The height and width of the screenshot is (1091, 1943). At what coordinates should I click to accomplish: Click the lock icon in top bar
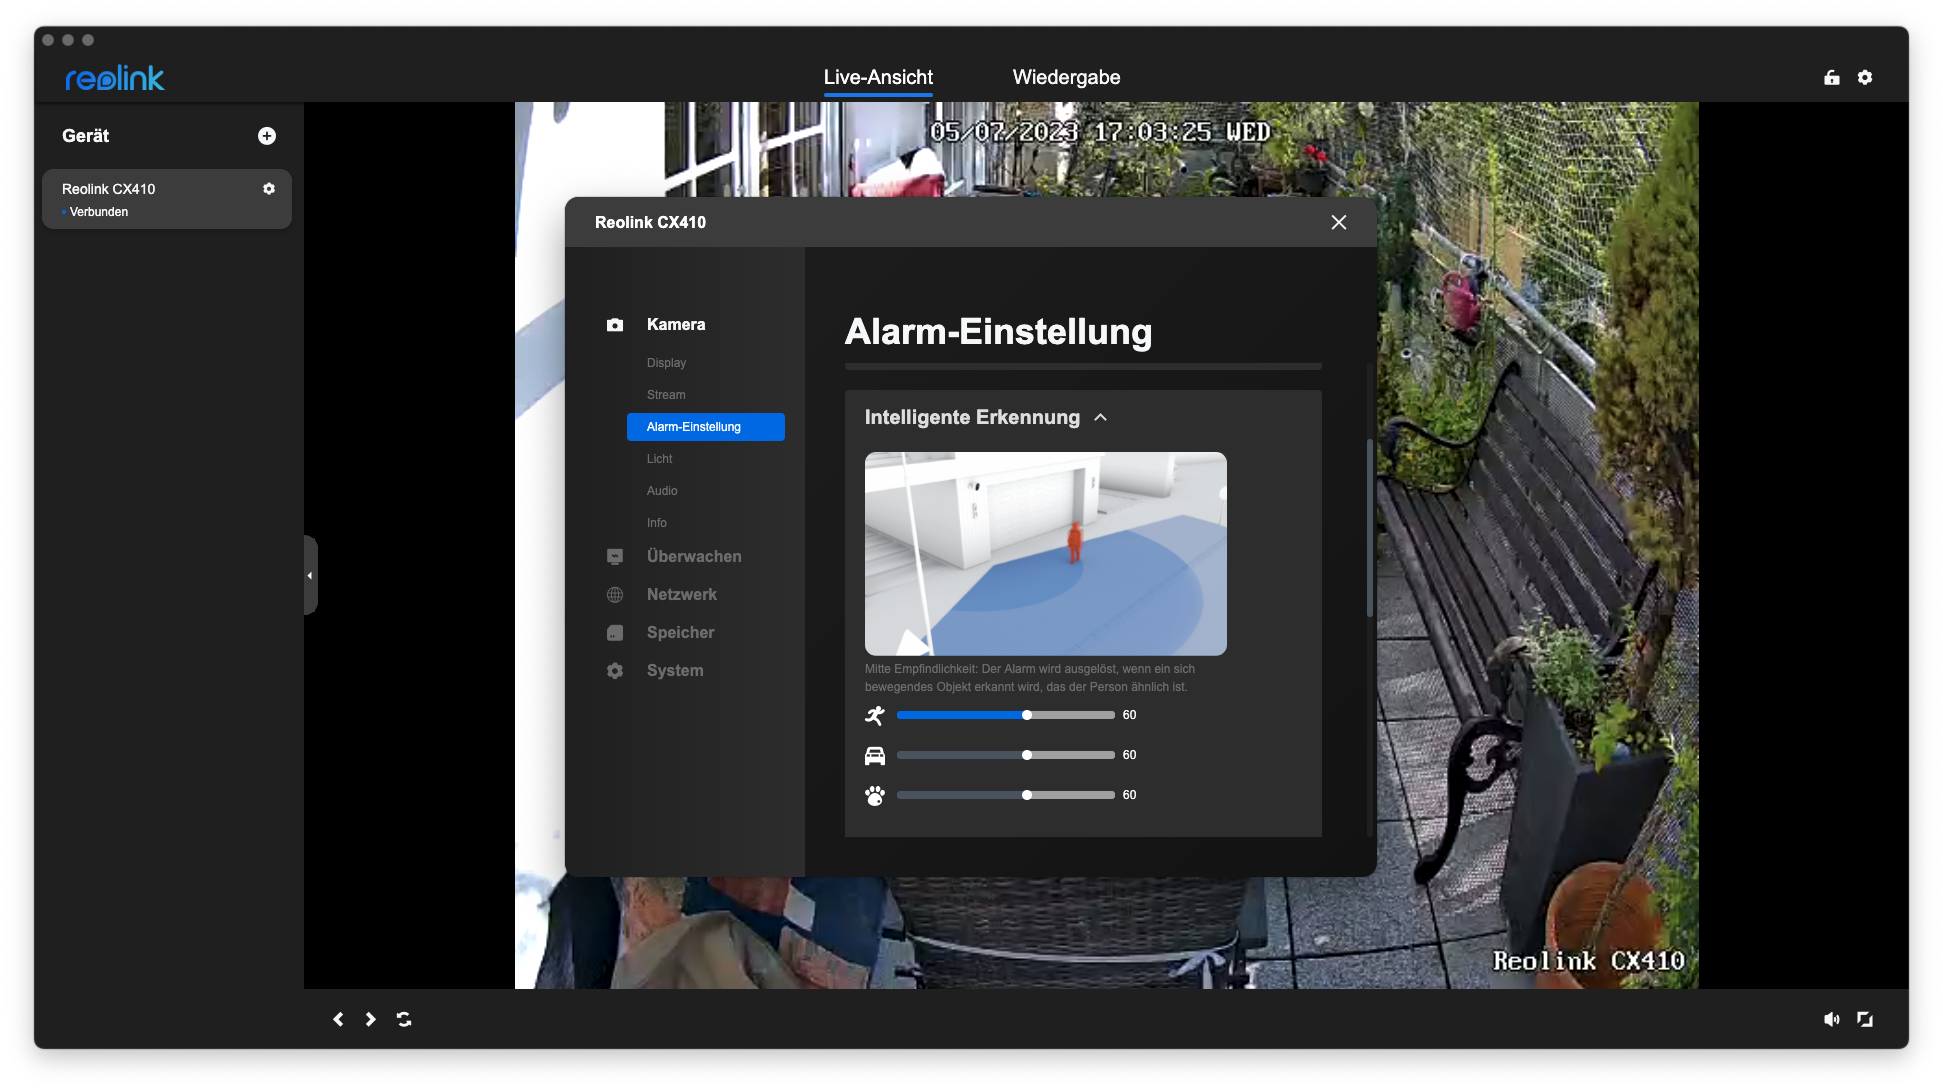[x=1832, y=77]
